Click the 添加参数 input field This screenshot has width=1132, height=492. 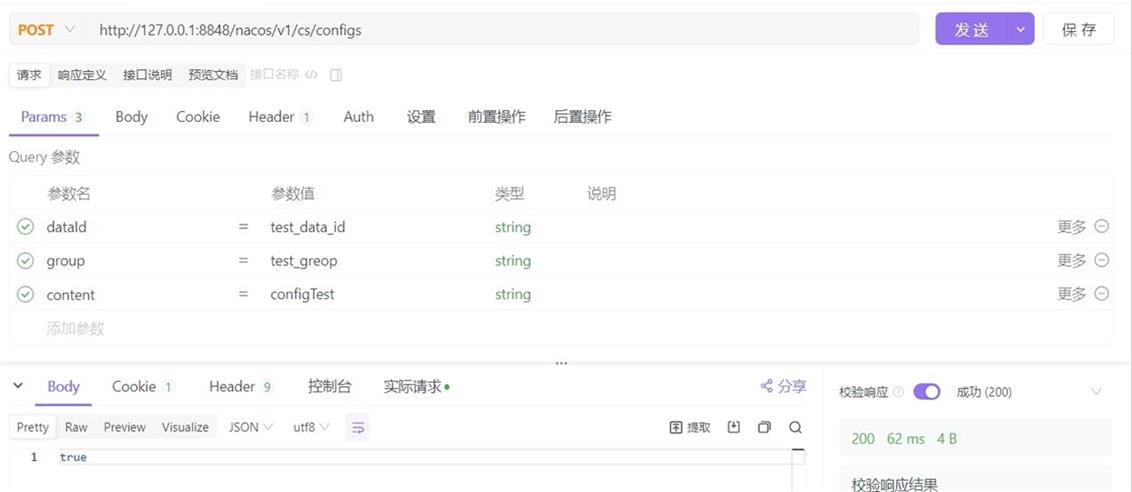click(x=76, y=328)
